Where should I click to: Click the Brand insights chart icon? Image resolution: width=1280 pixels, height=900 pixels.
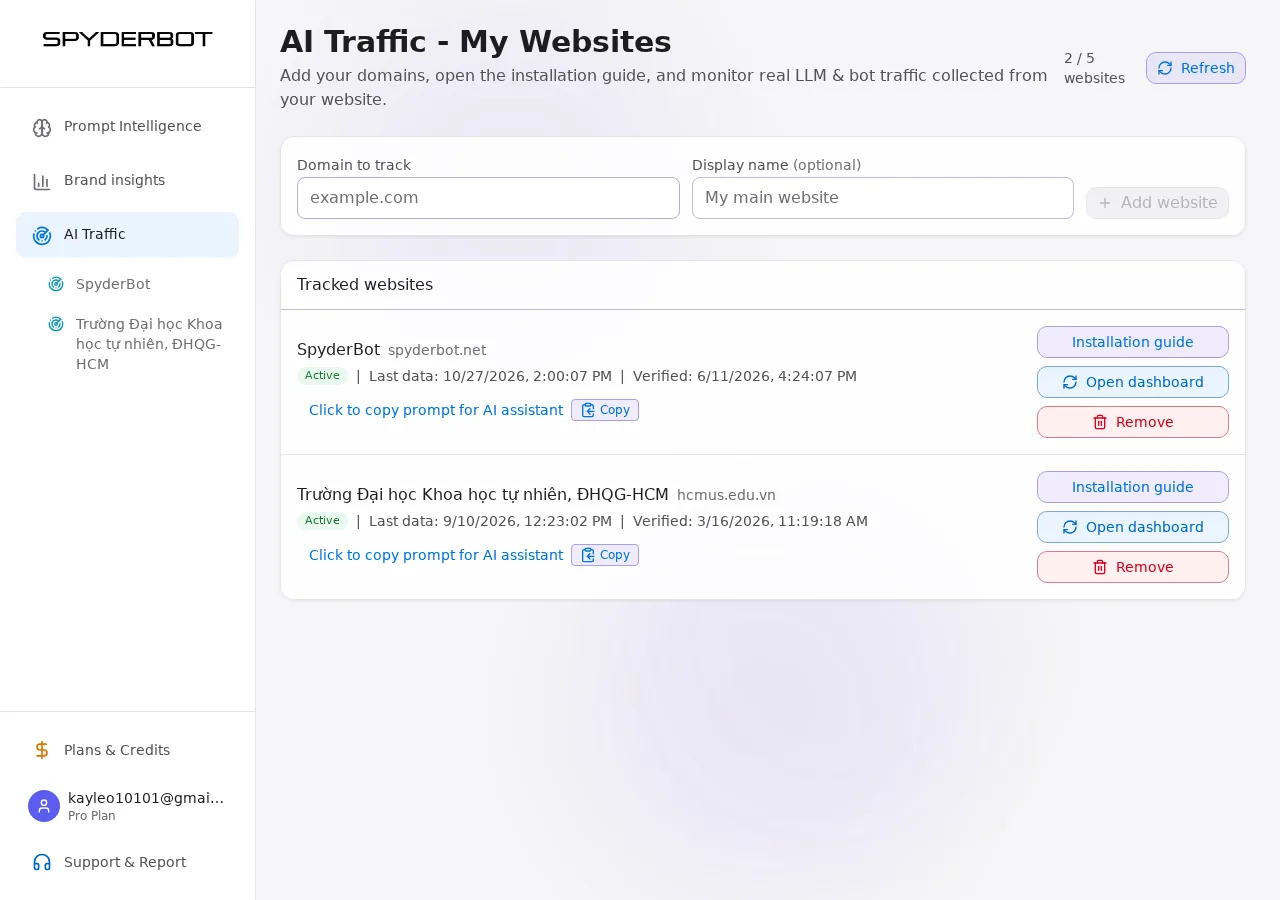(x=42, y=181)
